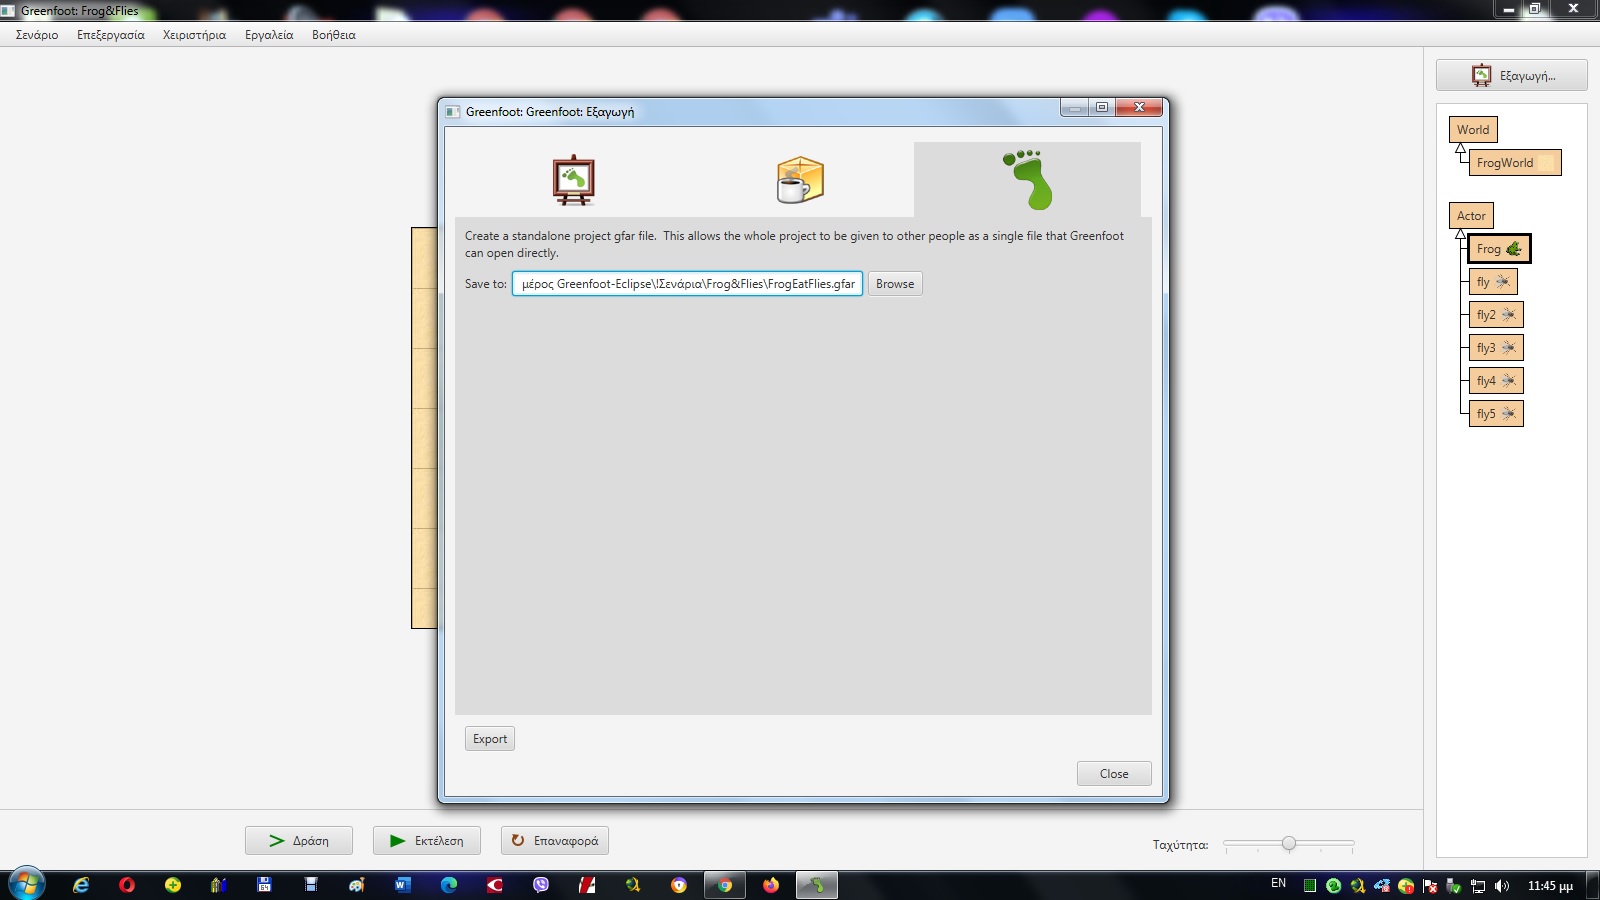Open Firefox from the taskbar
The height and width of the screenshot is (900, 1600).
click(x=771, y=885)
